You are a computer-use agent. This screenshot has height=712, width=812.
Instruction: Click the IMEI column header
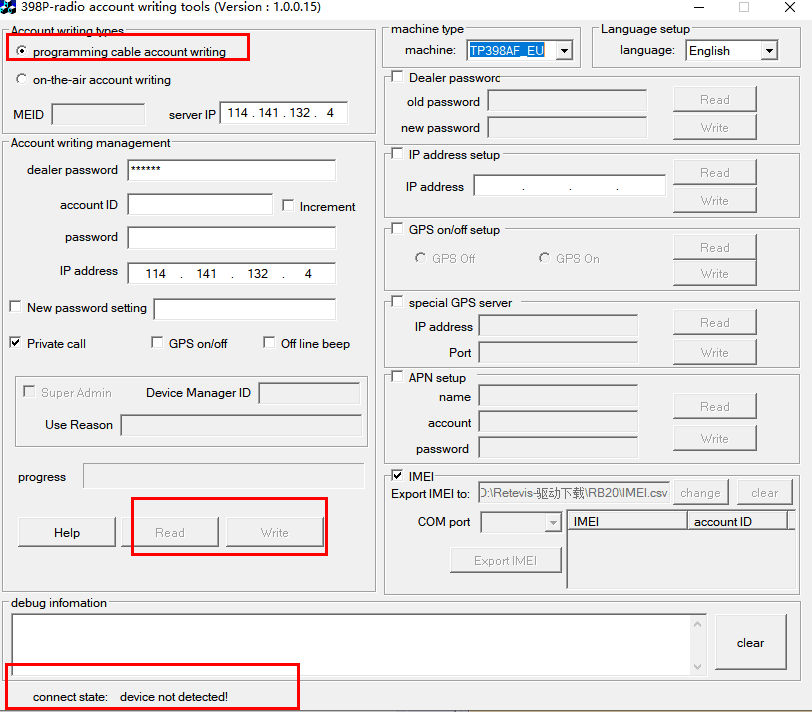pos(627,521)
